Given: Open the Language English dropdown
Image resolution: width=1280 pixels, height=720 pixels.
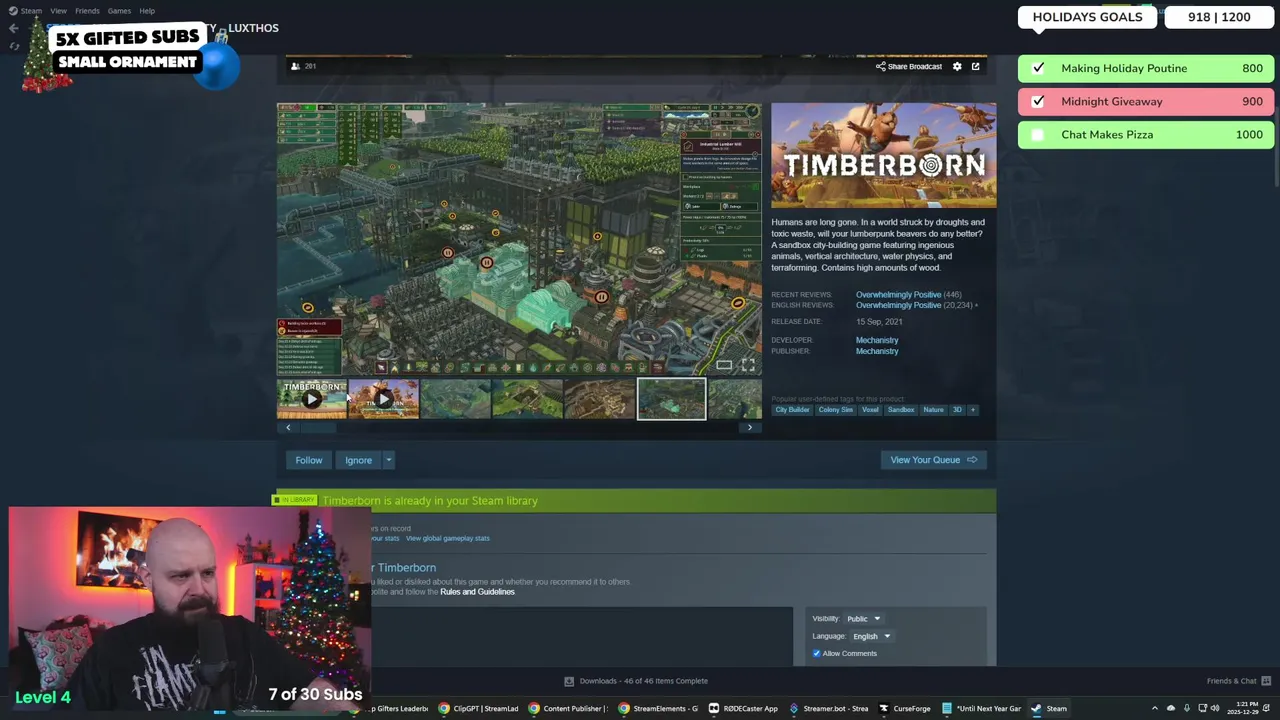Looking at the screenshot, I should click(x=871, y=636).
